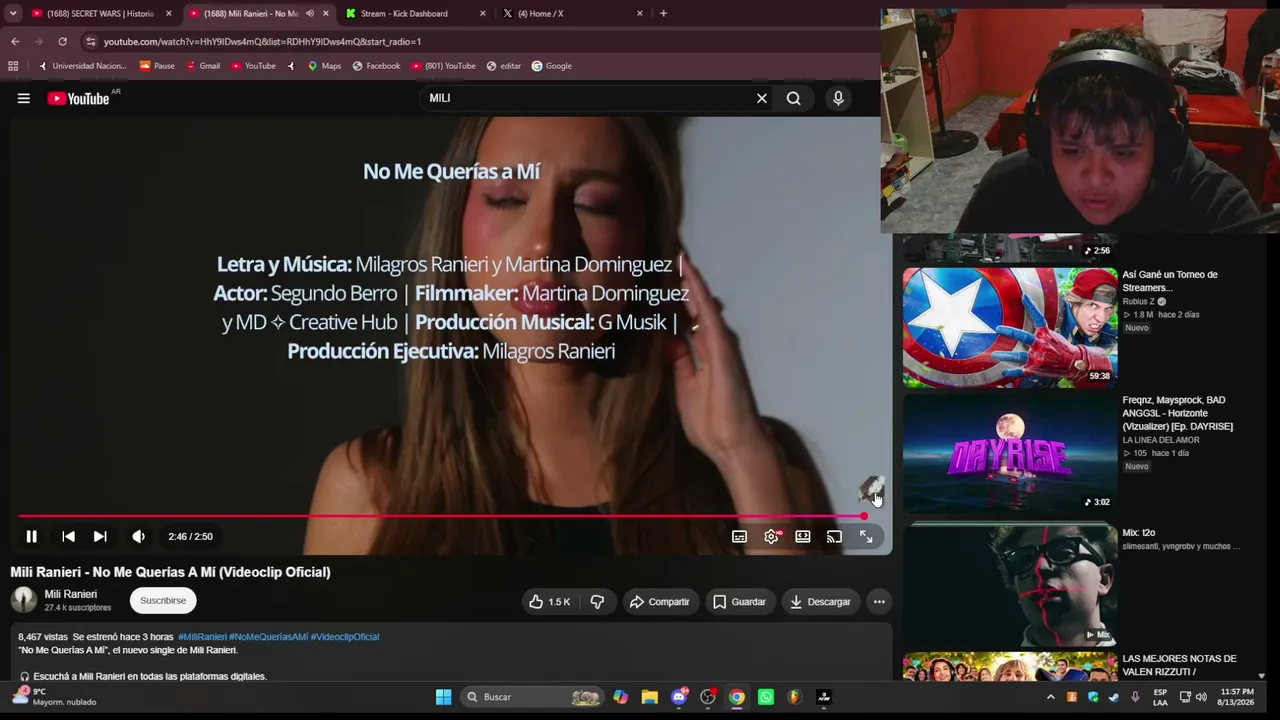
Task: Show hidden system tray icons chevron
Action: pyautogui.click(x=1050, y=697)
